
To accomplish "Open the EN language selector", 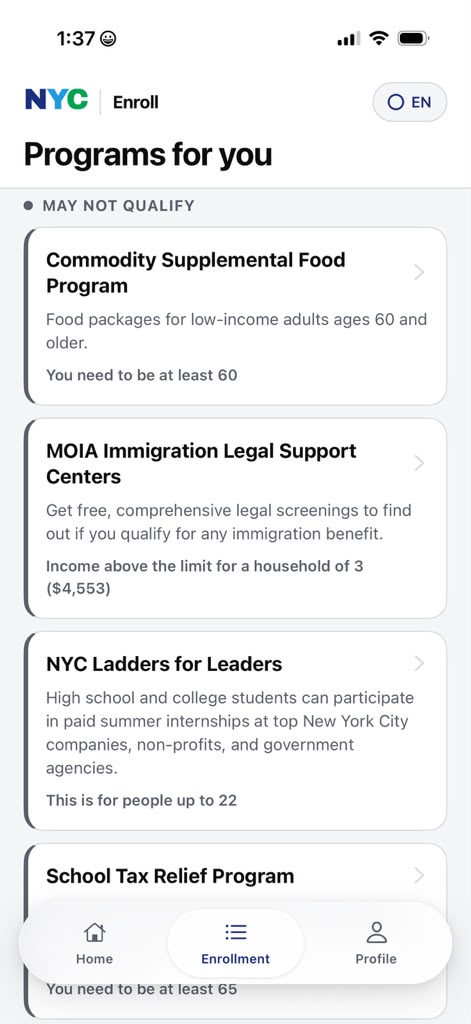I will (x=410, y=102).
